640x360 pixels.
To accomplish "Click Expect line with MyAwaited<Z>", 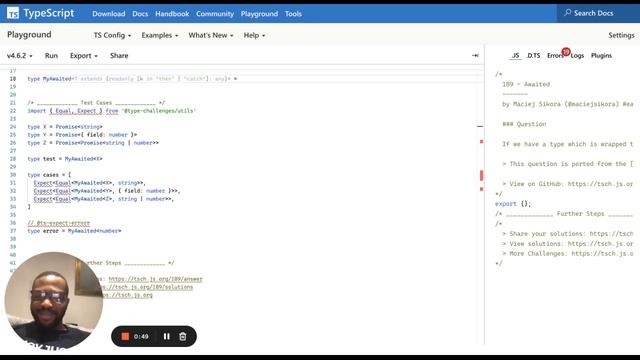I will point(104,199).
